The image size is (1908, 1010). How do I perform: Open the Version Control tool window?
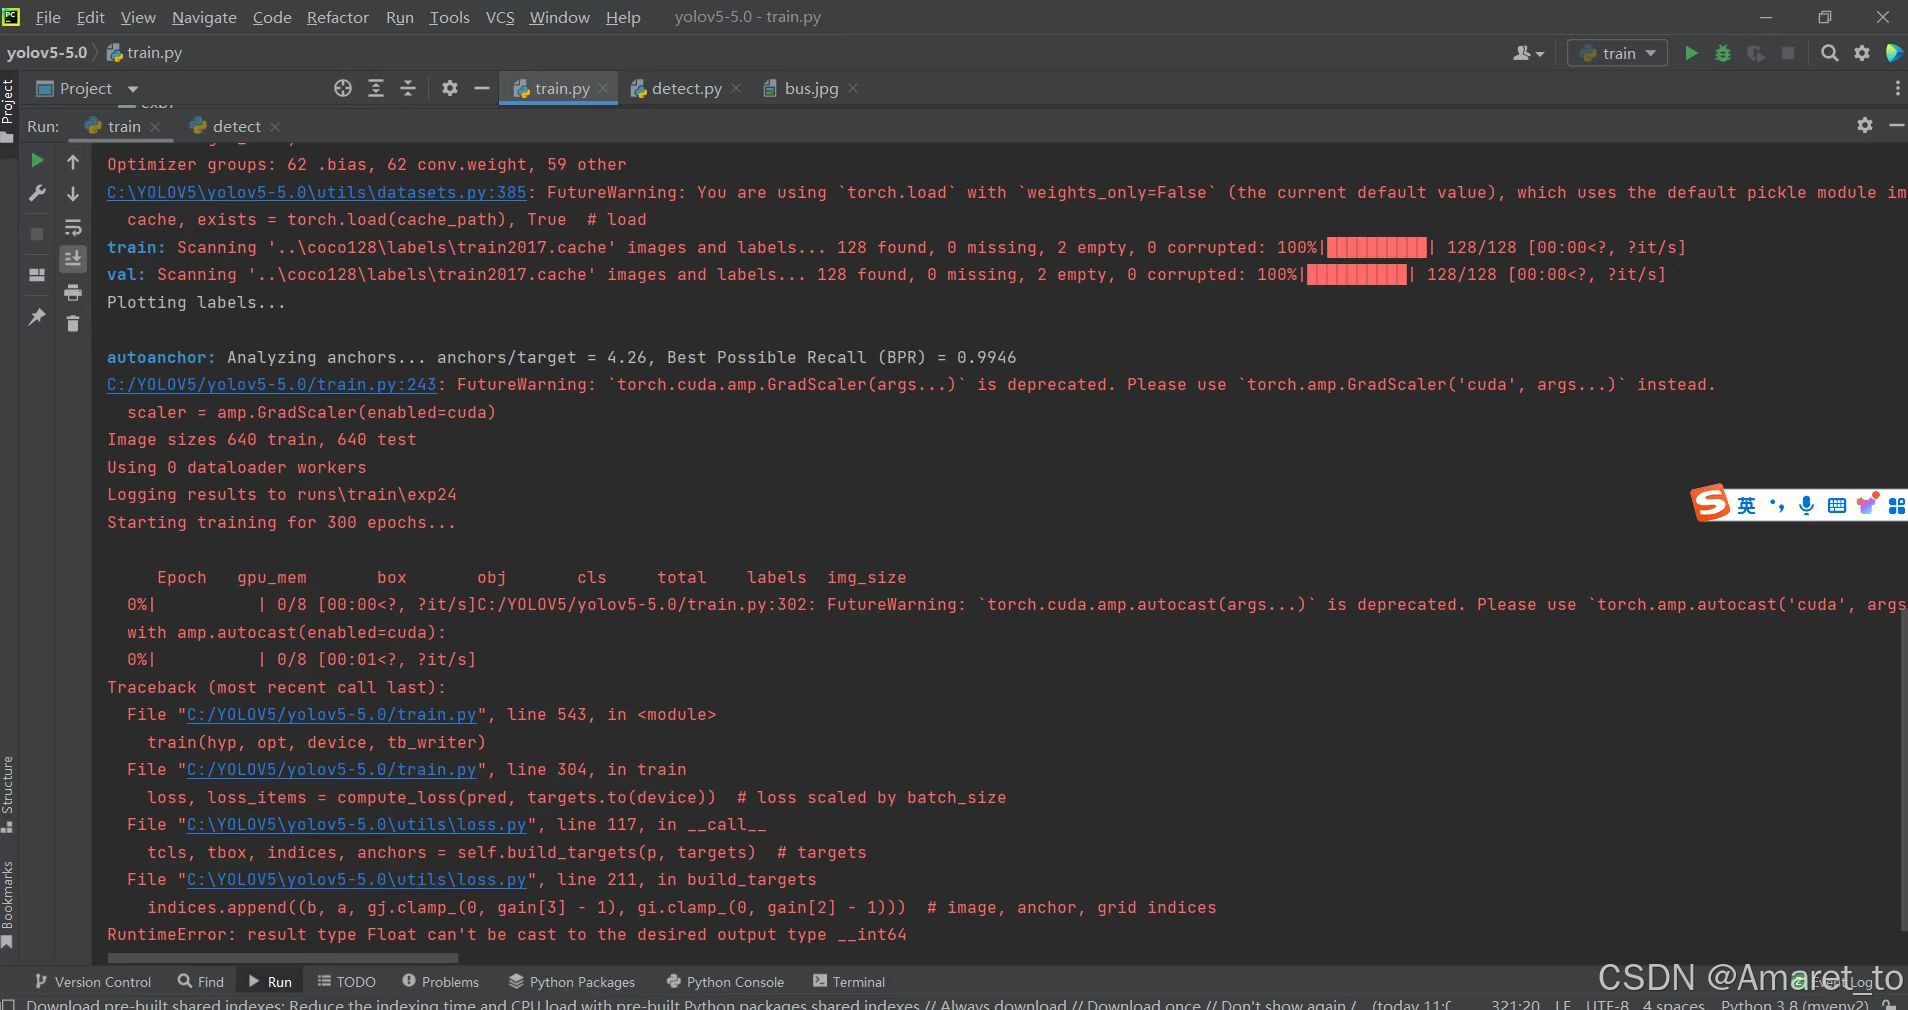tap(93, 982)
